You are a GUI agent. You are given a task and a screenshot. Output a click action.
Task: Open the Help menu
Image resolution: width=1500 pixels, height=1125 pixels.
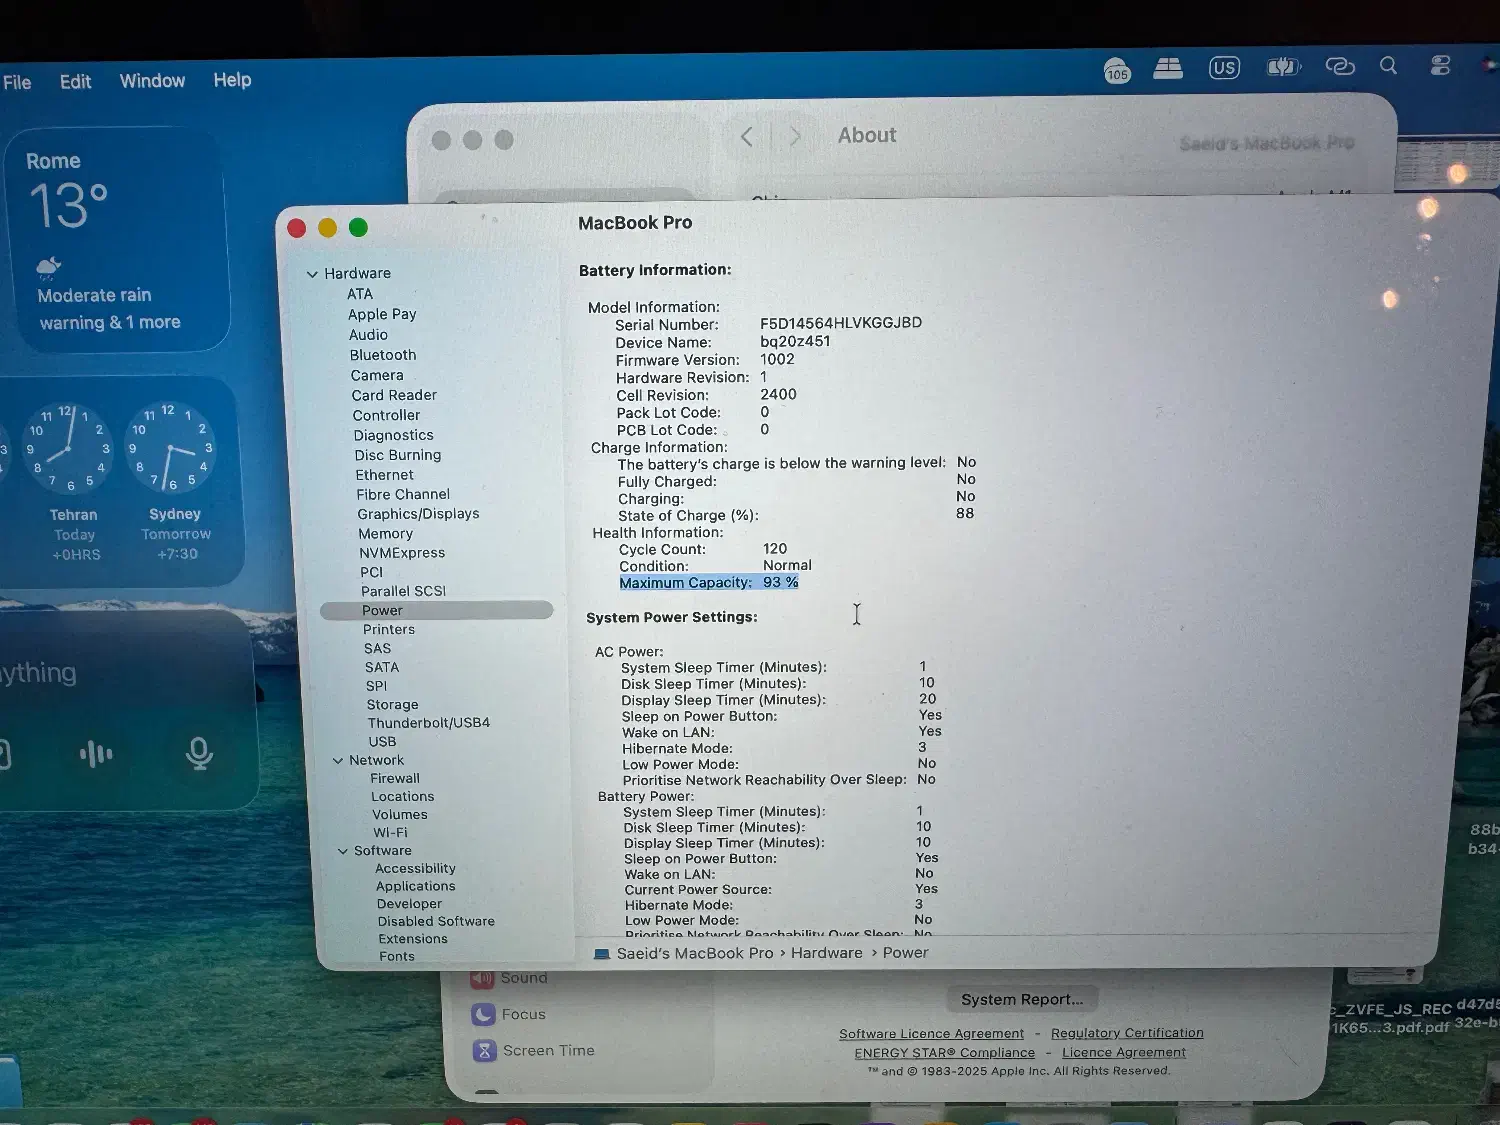click(x=231, y=80)
